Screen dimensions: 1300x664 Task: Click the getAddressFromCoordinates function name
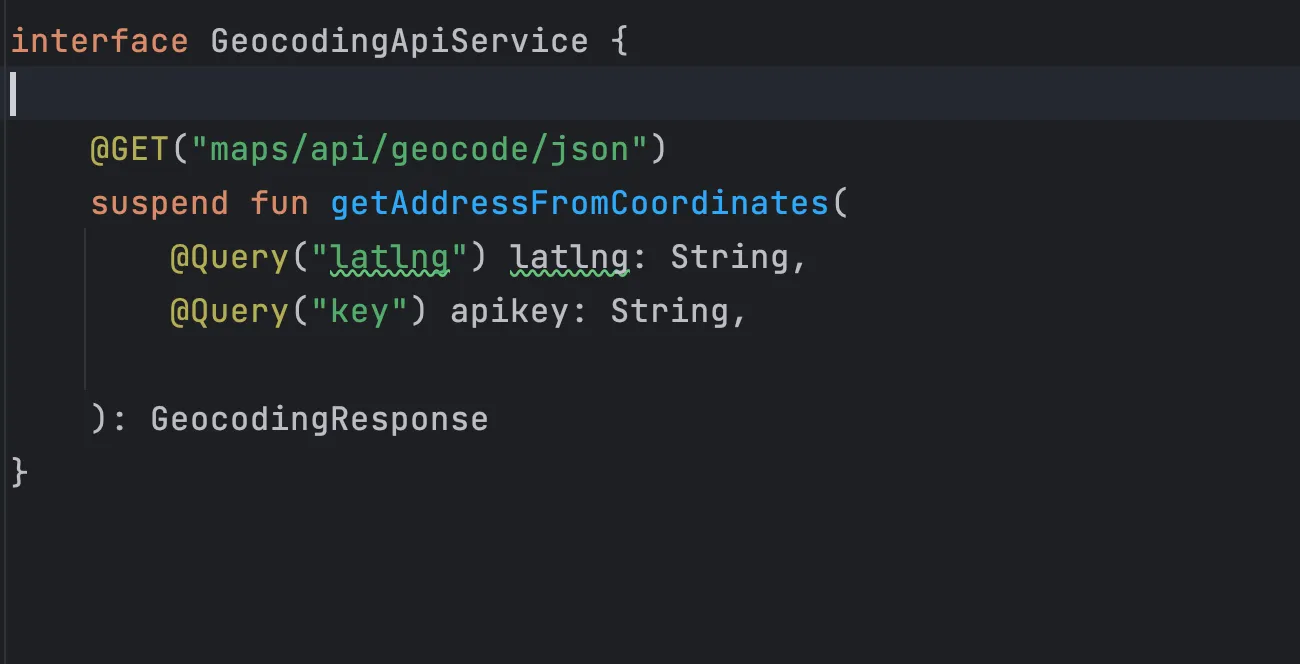580,203
